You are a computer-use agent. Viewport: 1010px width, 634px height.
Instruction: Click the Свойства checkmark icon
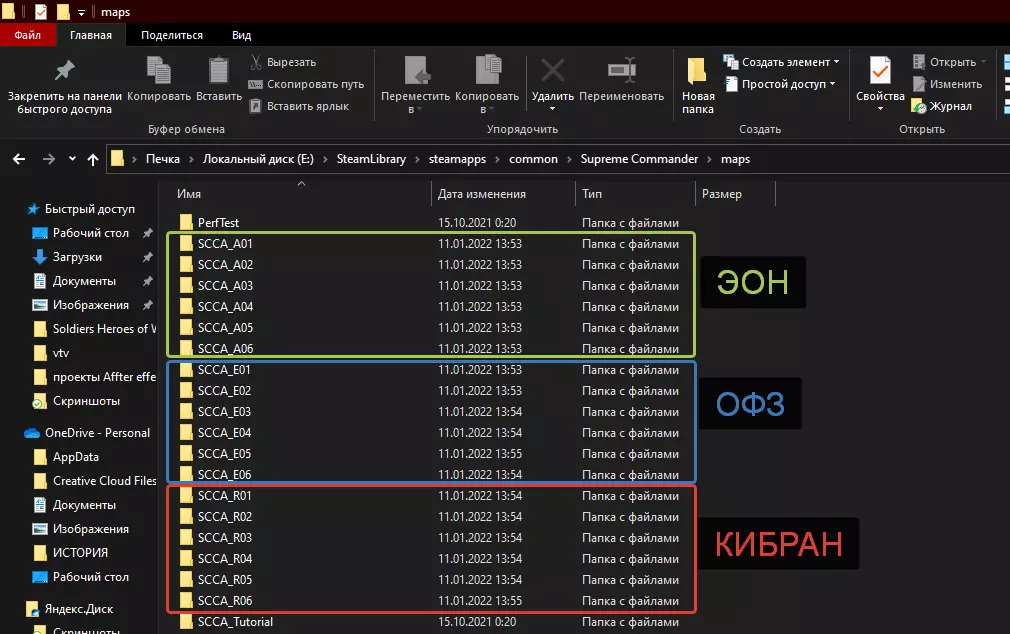coord(880,70)
